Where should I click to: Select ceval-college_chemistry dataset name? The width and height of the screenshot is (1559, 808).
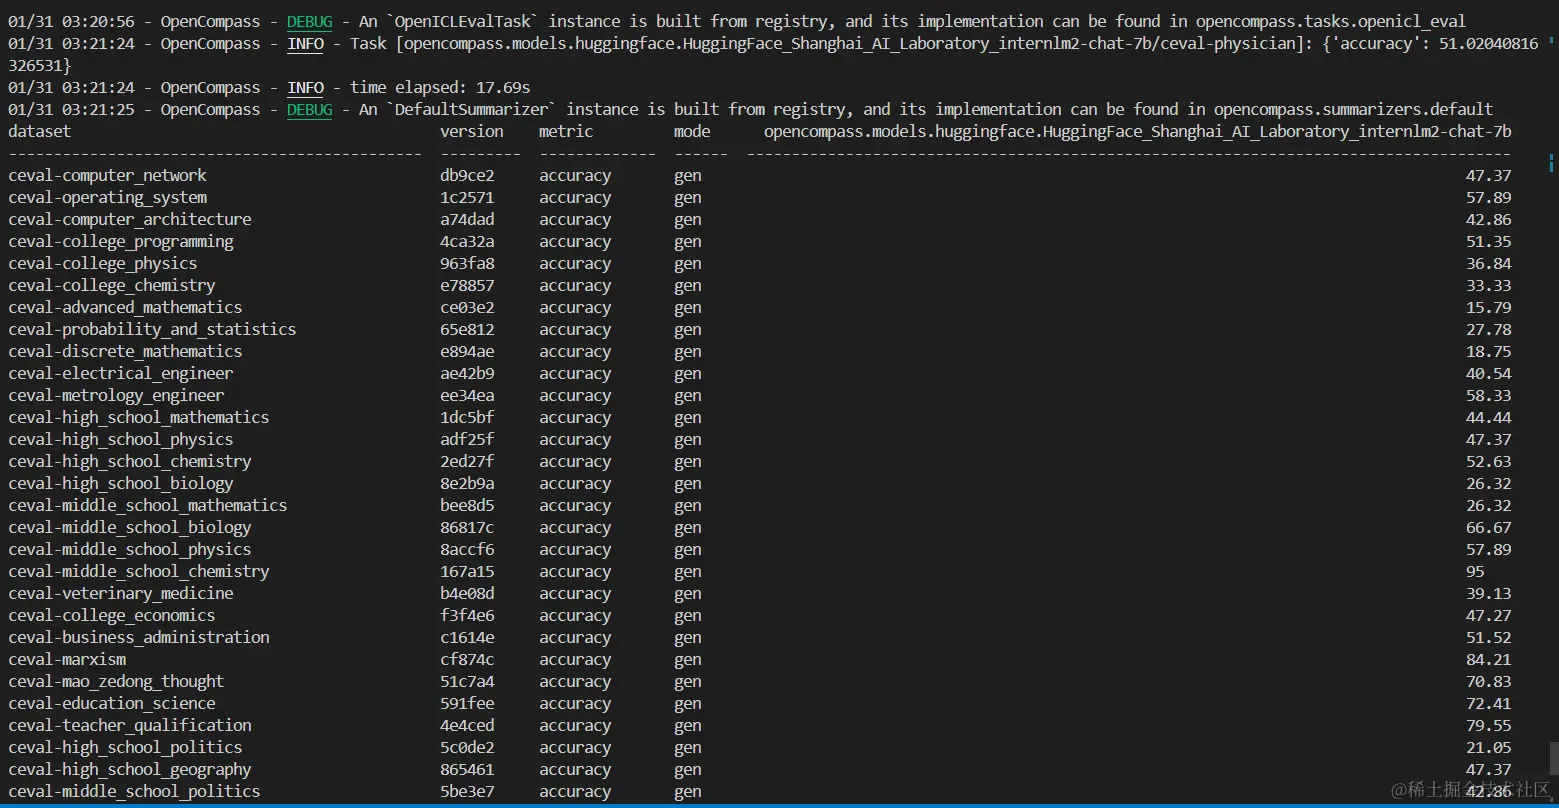112,285
